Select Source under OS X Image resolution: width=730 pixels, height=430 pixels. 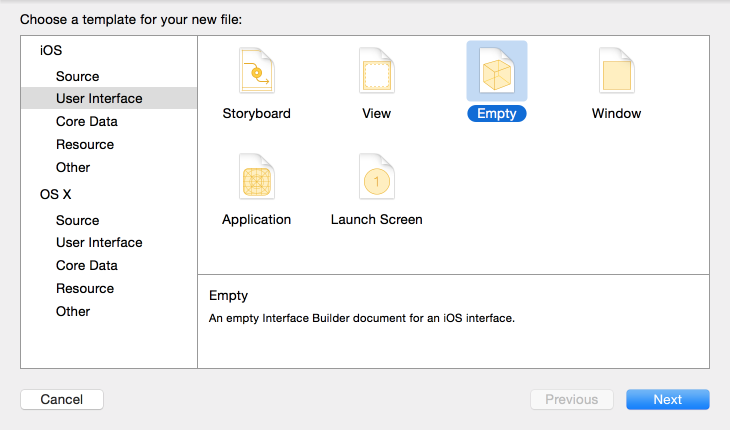tap(77, 220)
